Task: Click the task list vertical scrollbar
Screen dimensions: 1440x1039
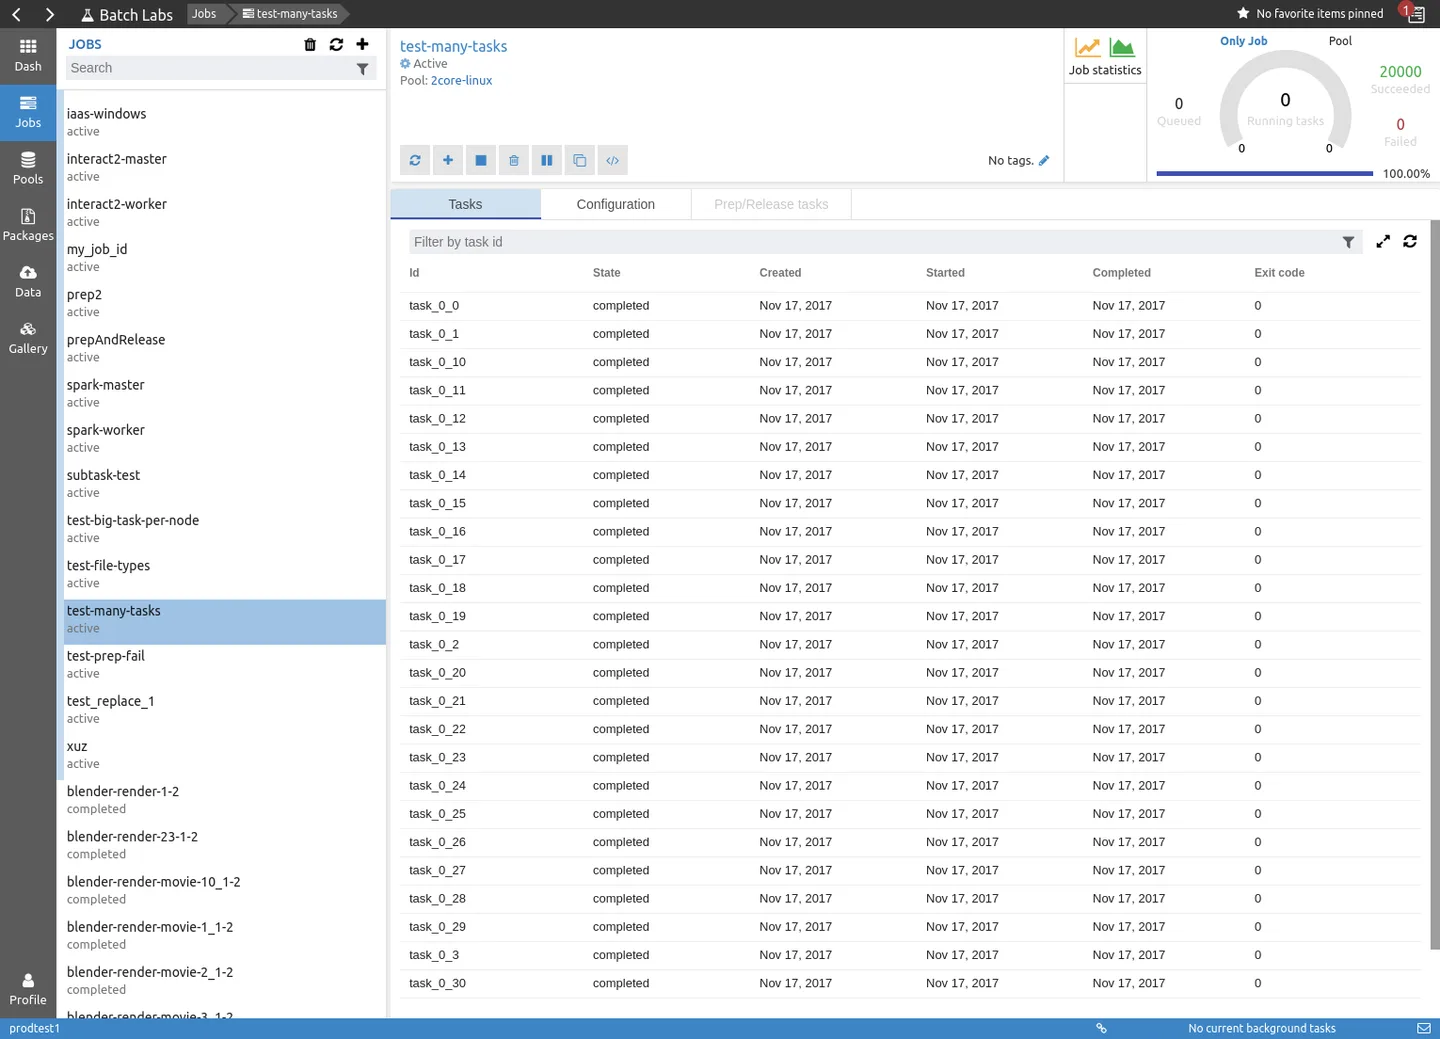Action: [1435, 585]
